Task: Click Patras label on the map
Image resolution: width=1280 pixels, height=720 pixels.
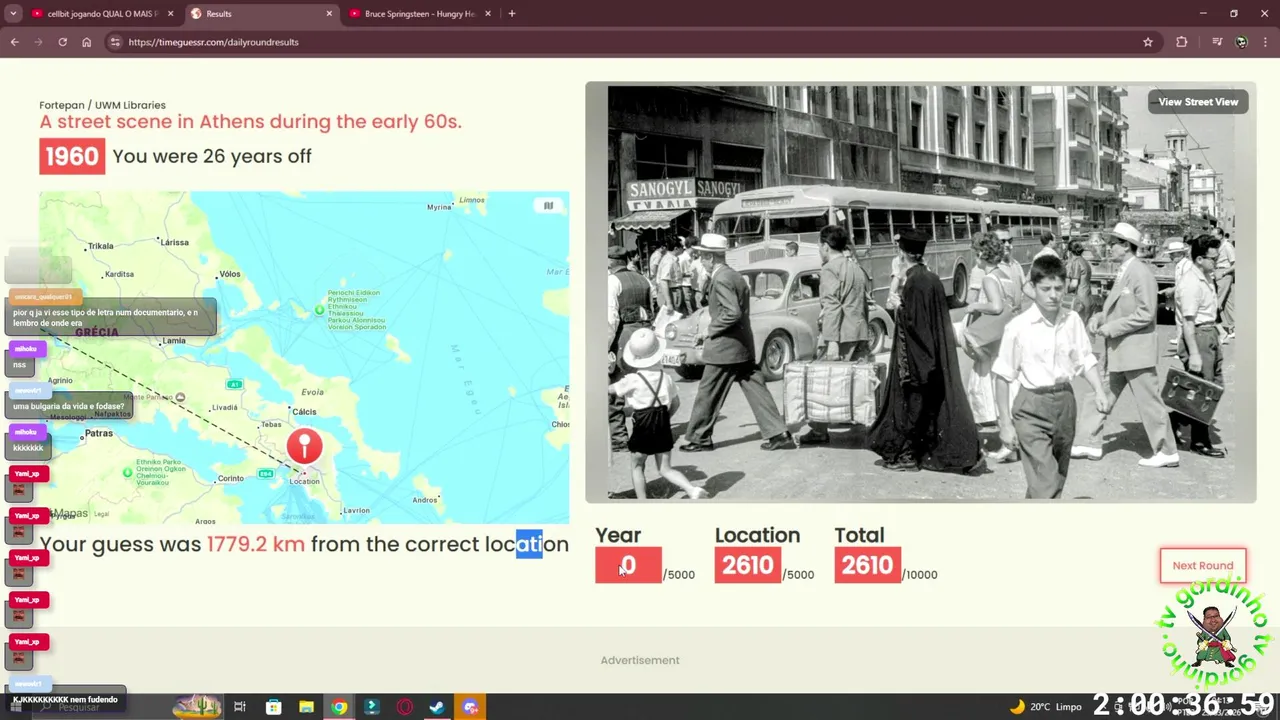Action: [98, 434]
